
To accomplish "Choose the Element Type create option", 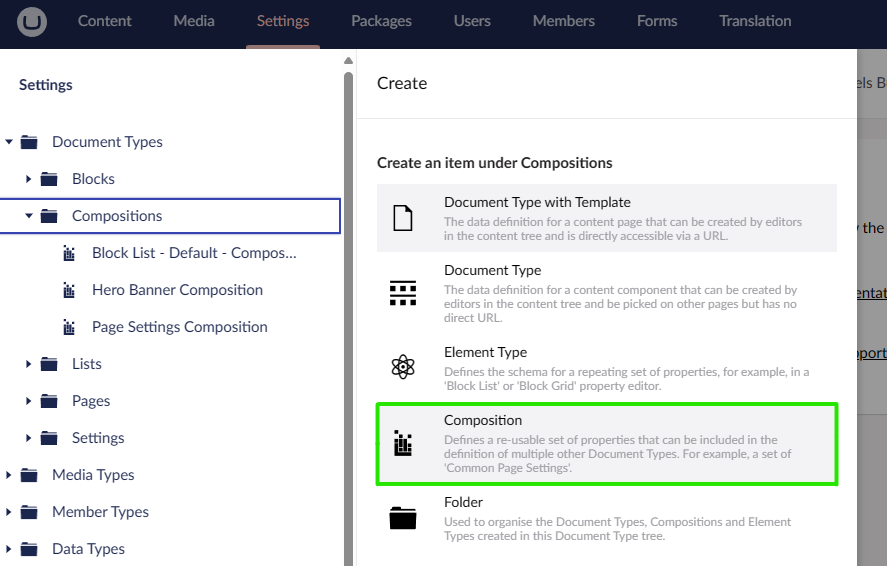I will coord(607,368).
